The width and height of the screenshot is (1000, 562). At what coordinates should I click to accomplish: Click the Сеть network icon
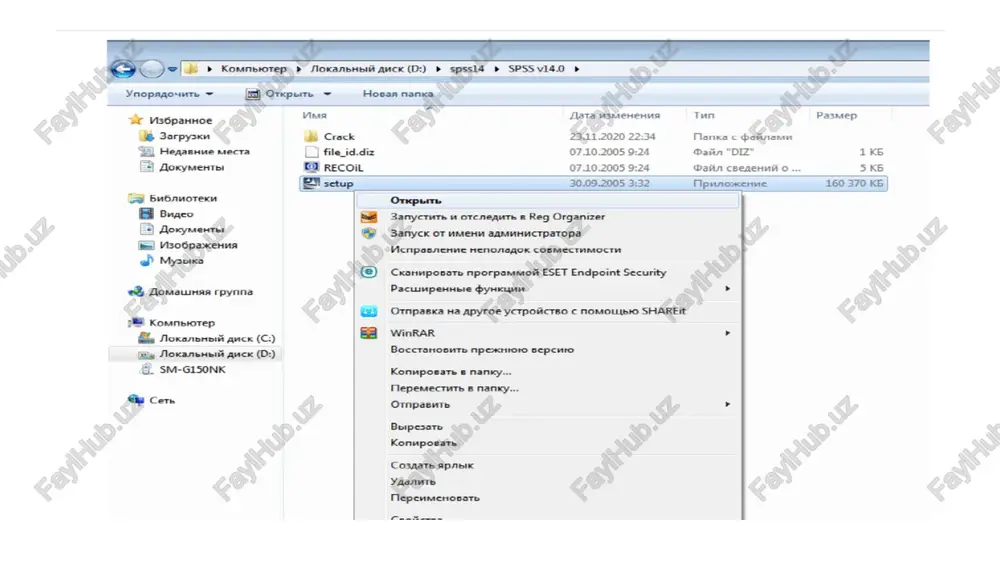point(136,400)
